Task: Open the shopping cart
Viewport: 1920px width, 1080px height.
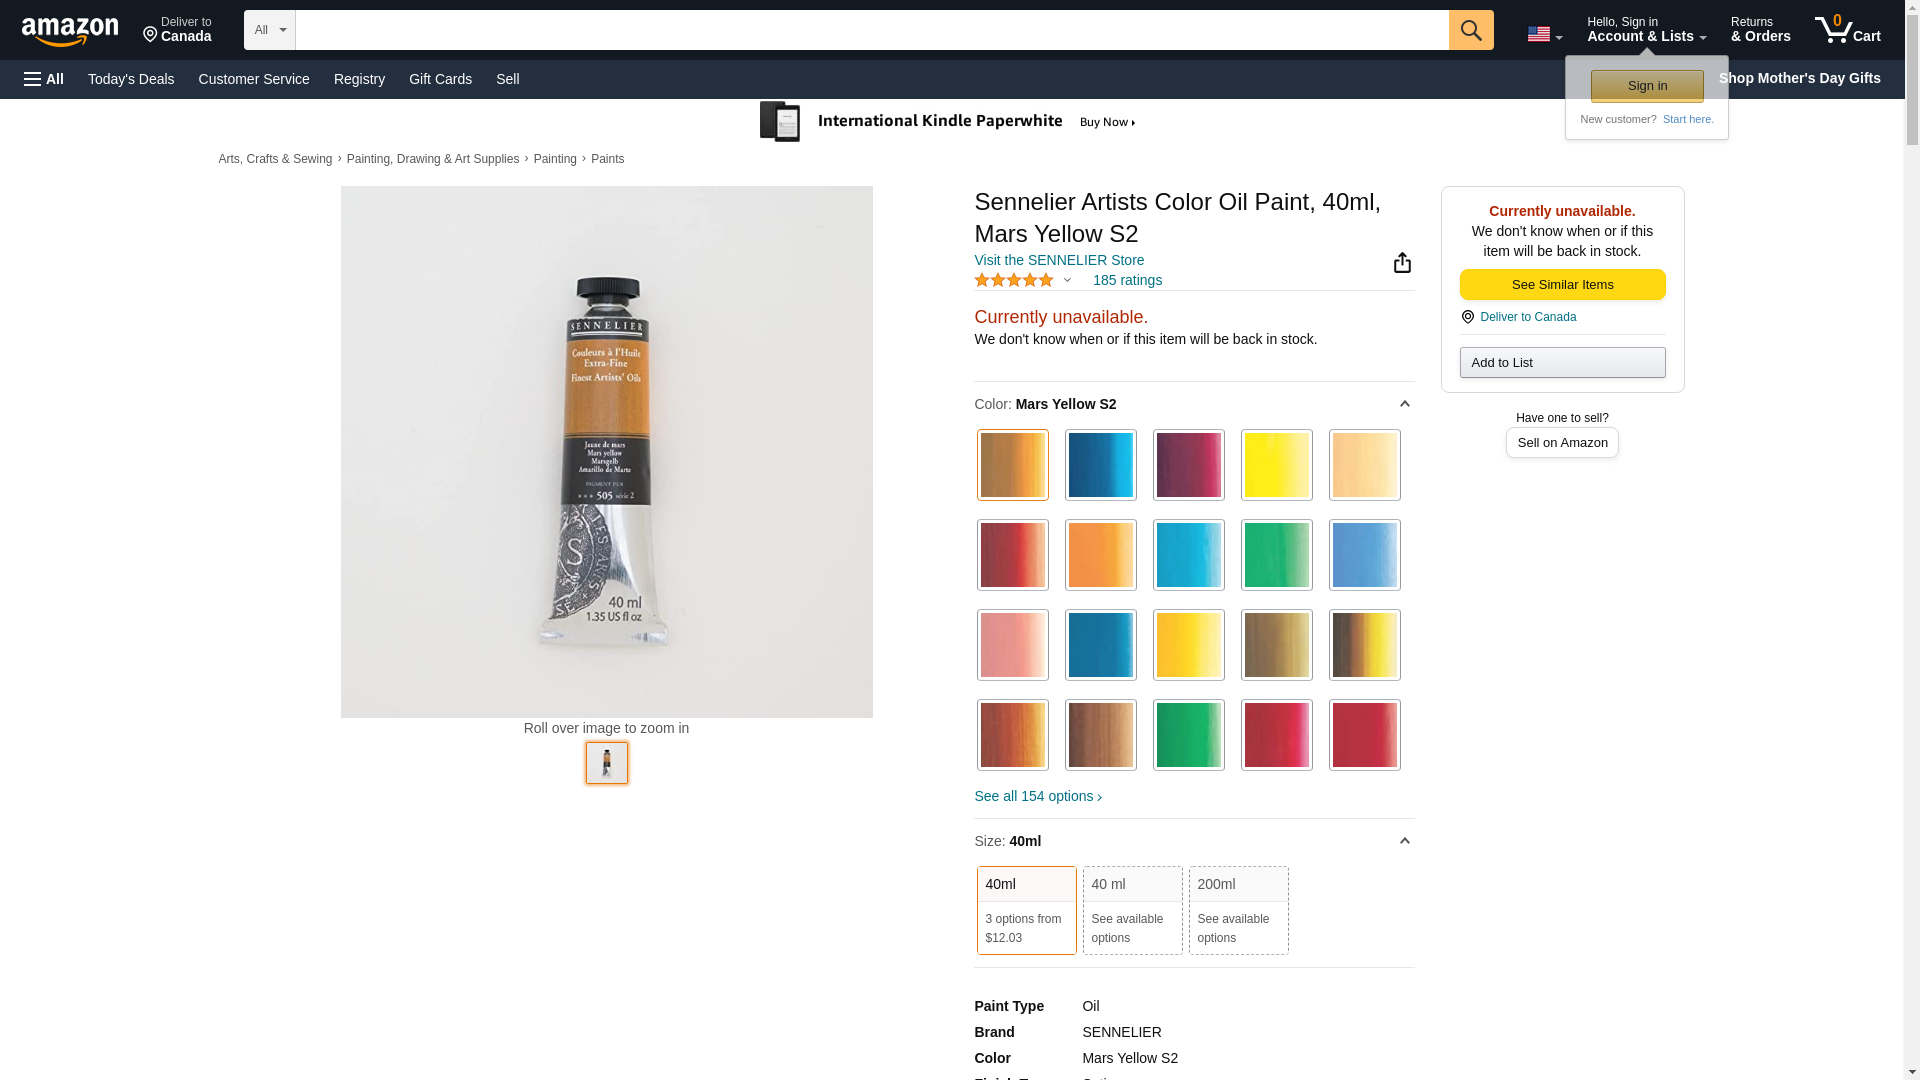Action: click(x=1847, y=30)
